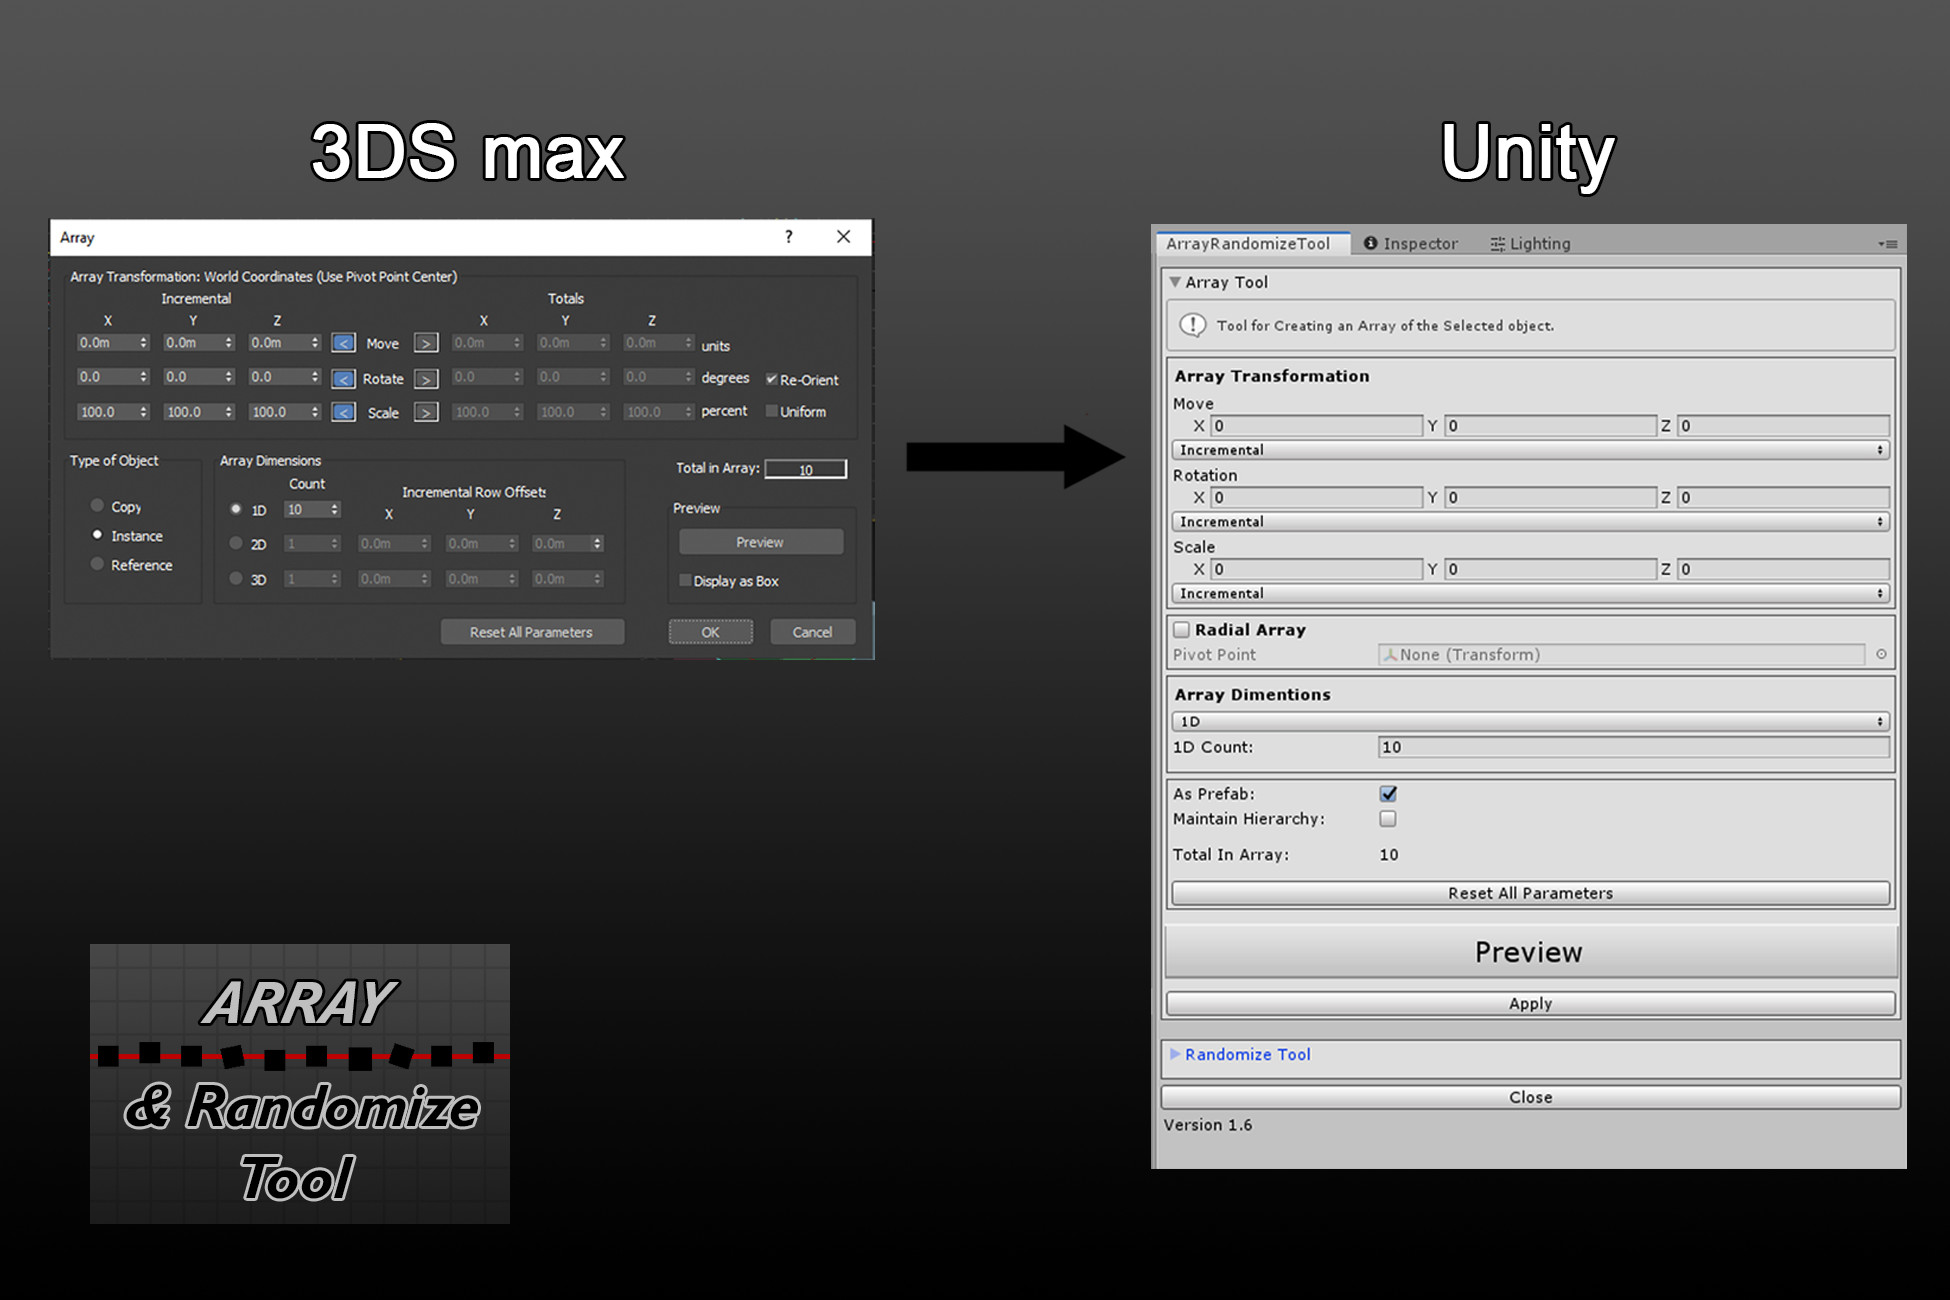Image resolution: width=1950 pixels, height=1300 pixels.
Task: Enable the Uniform checkbox for Scale
Action: [772, 412]
